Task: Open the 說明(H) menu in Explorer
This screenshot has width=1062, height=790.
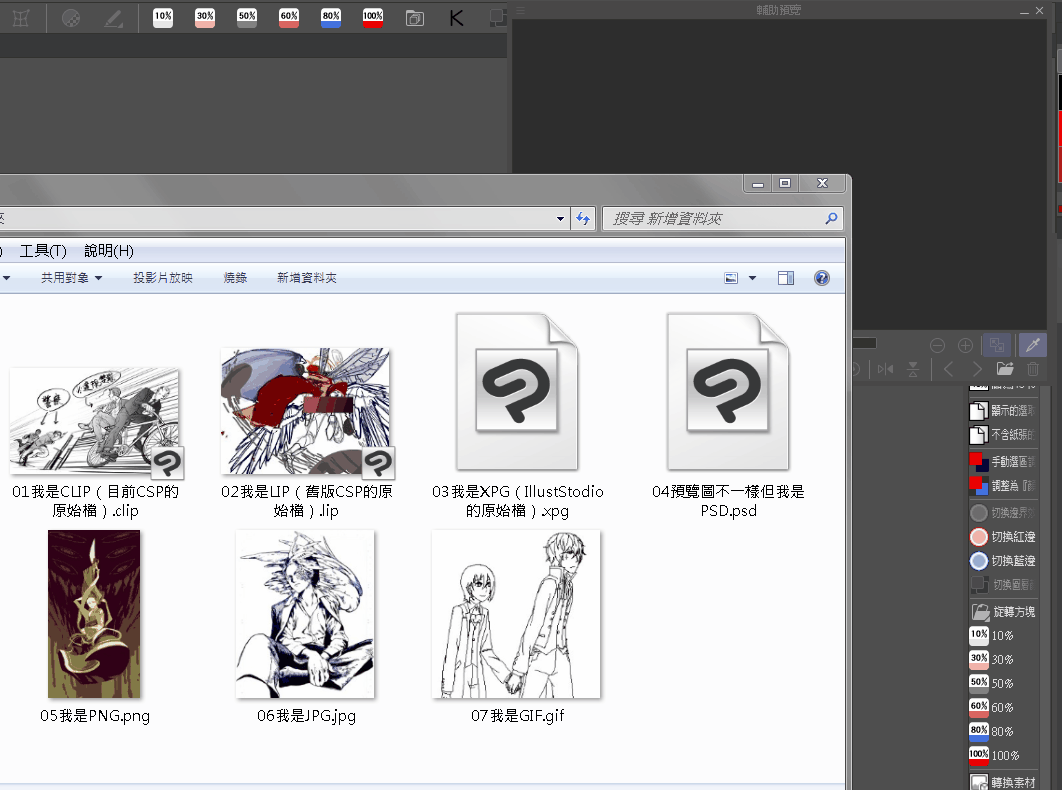Action: click(109, 251)
